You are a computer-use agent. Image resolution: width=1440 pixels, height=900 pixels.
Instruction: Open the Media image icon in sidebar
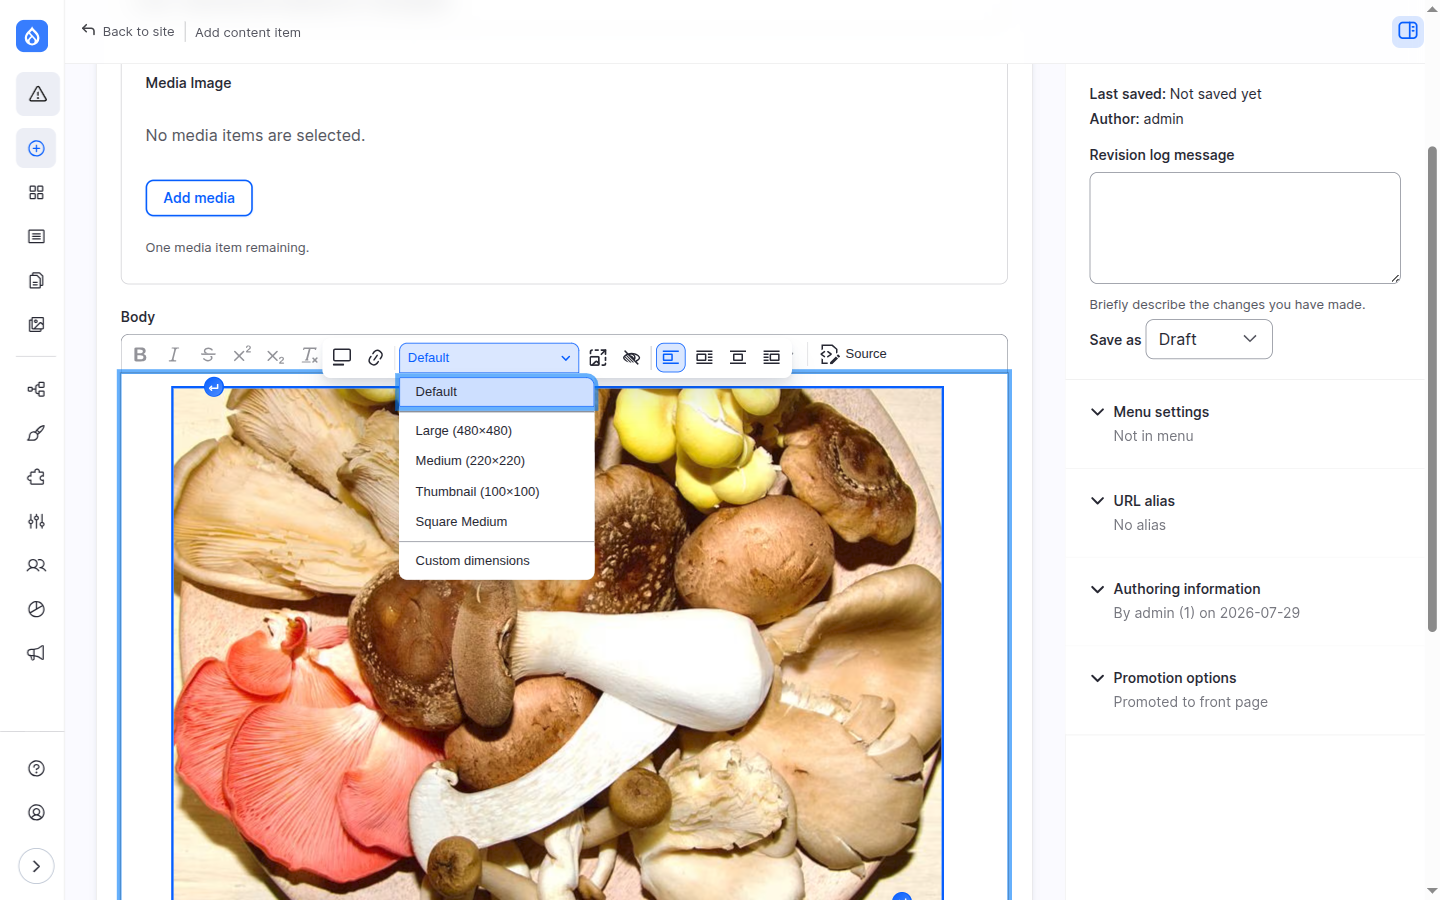(x=37, y=324)
